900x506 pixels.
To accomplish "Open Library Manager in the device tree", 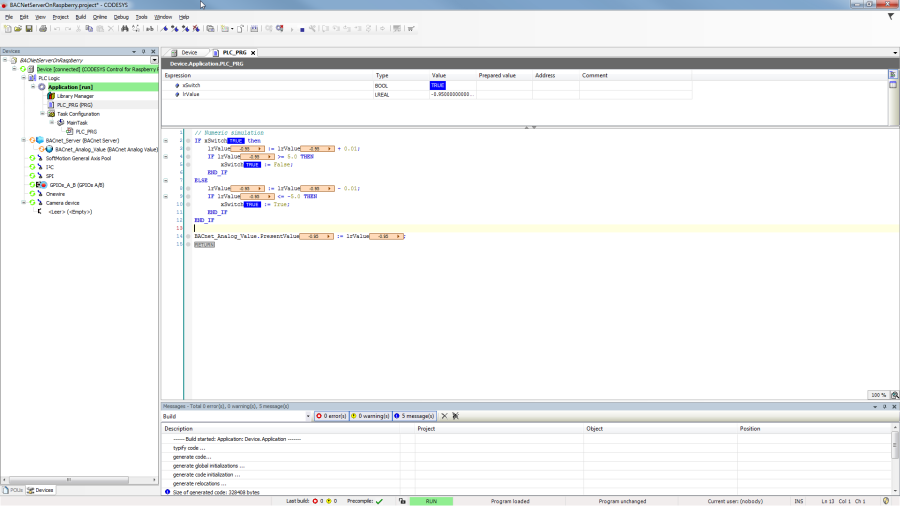I will (75, 96).
